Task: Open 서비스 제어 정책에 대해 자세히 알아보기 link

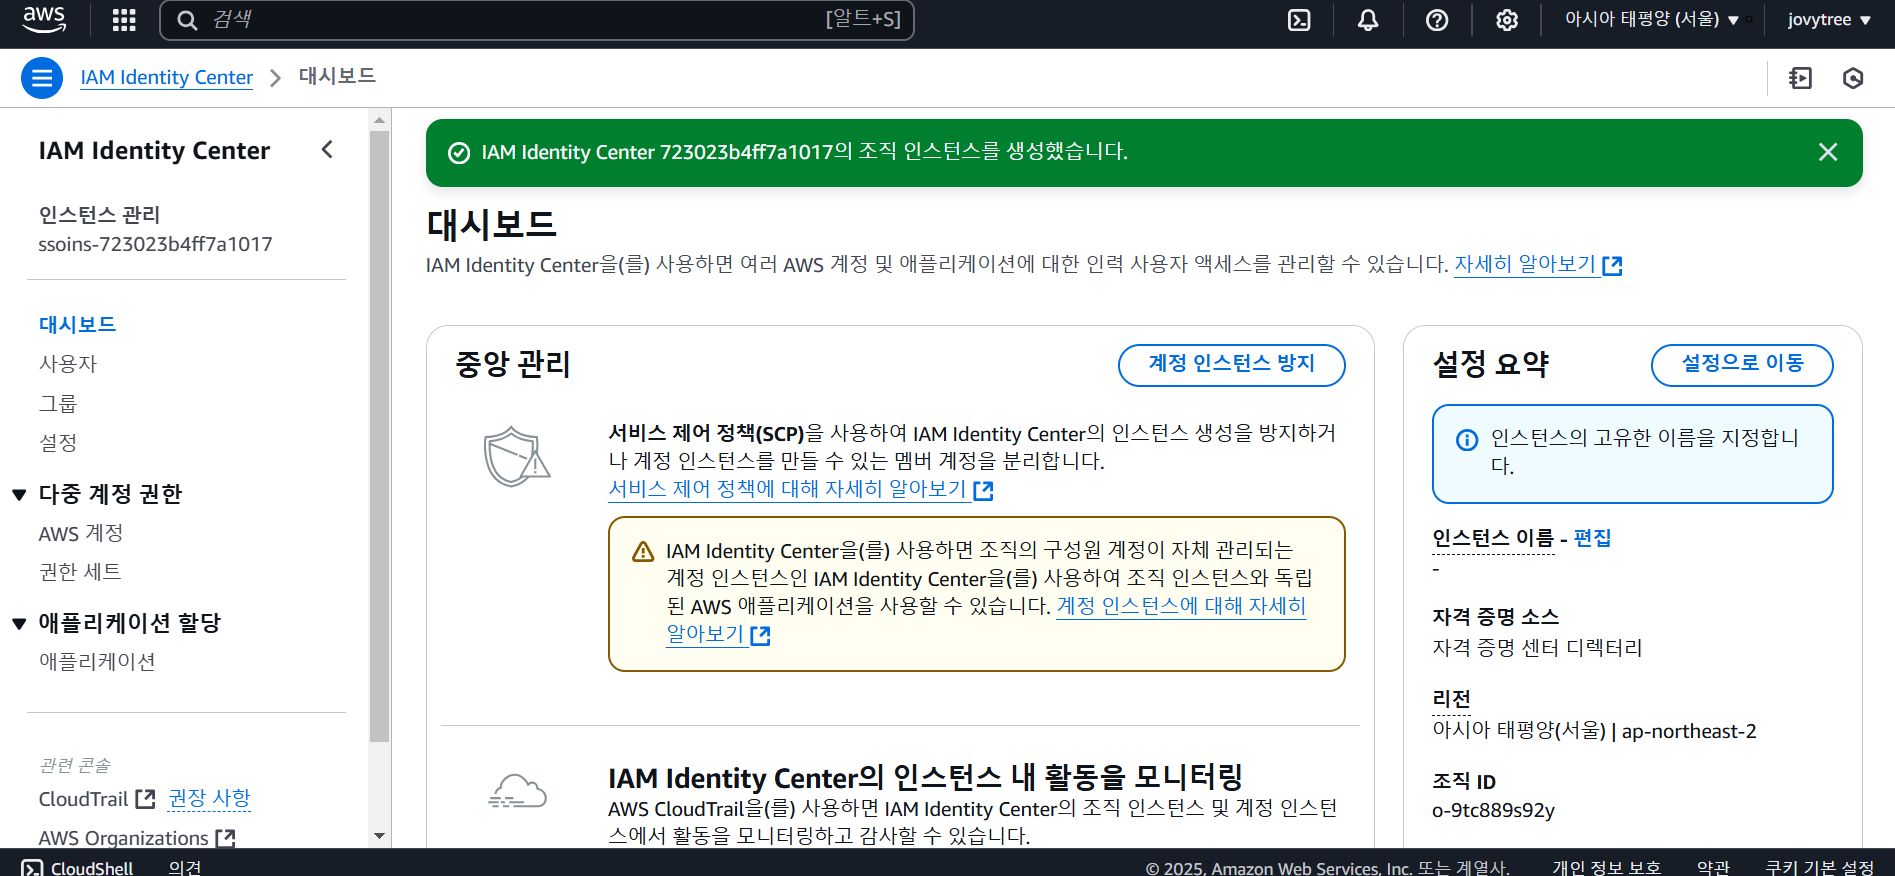Action: click(x=800, y=489)
